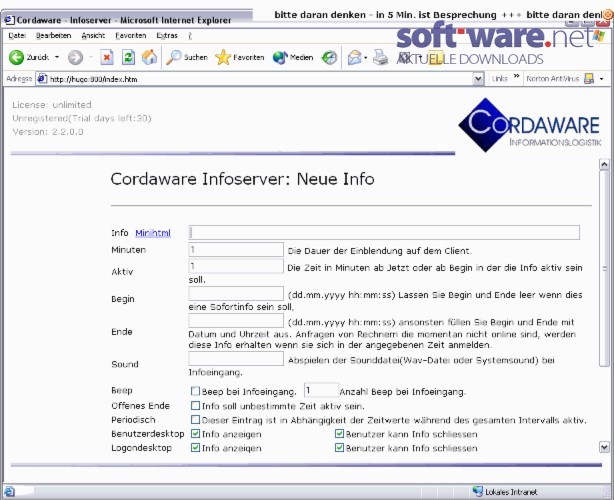
Task: Open the Mail button dropdown arrow
Action: tap(365, 58)
